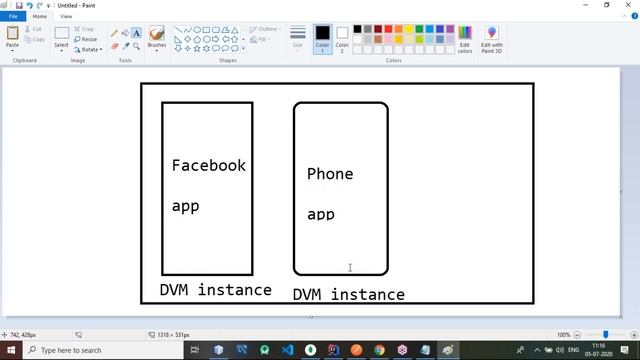Open Customize Quick Access Toolbar dropdown
The height and width of the screenshot is (360, 640).
pos(49,6)
